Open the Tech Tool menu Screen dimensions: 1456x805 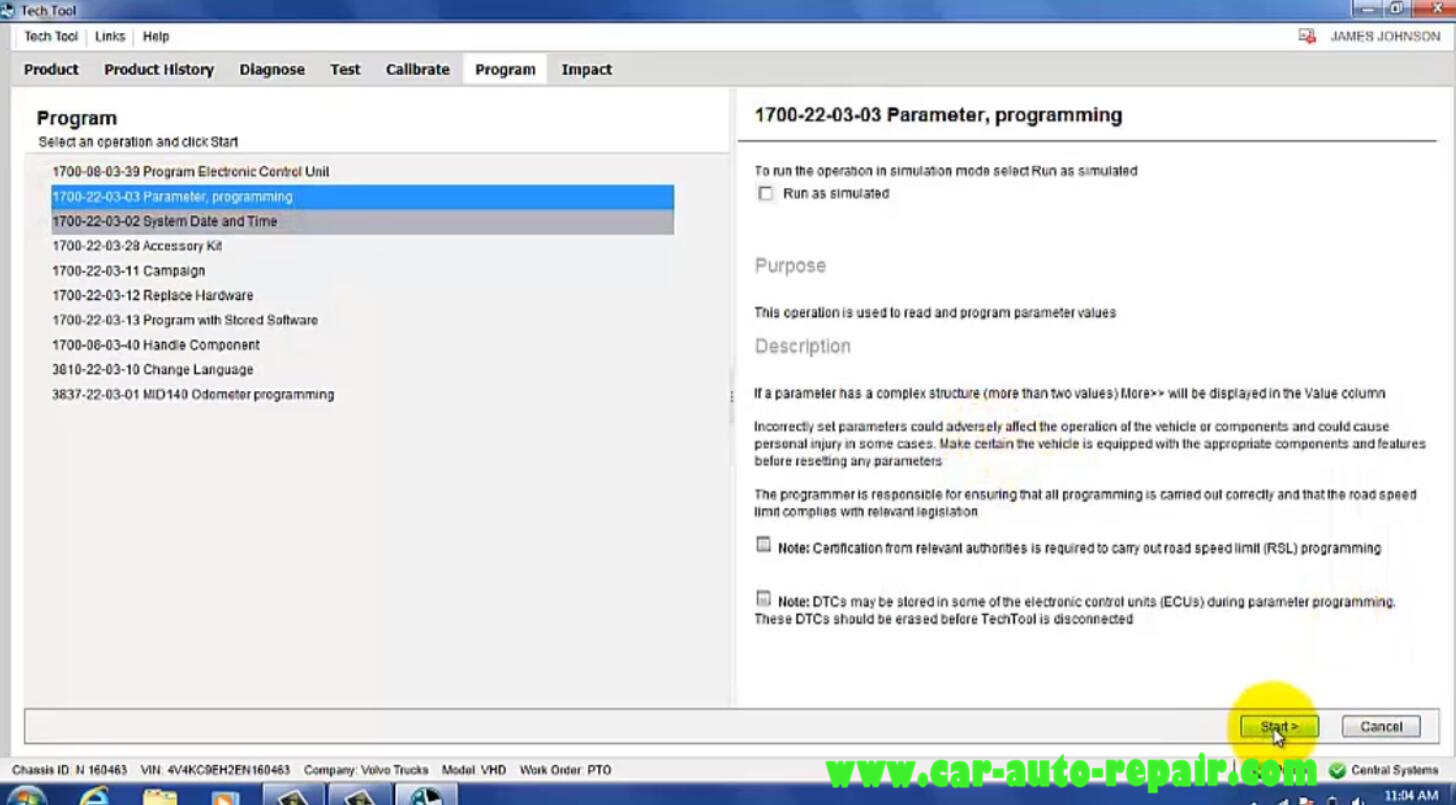coord(51,36)
